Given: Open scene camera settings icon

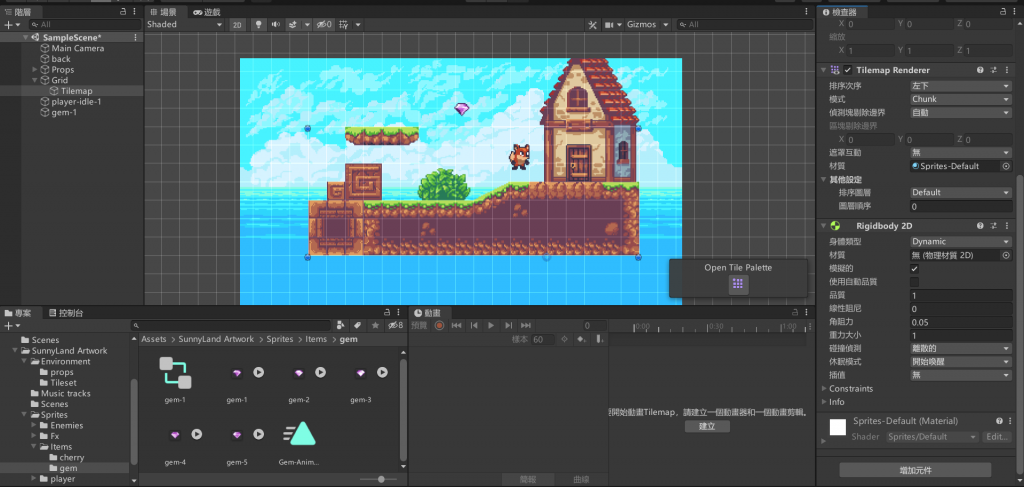Looking at the screenshot, I should point(609,24).
